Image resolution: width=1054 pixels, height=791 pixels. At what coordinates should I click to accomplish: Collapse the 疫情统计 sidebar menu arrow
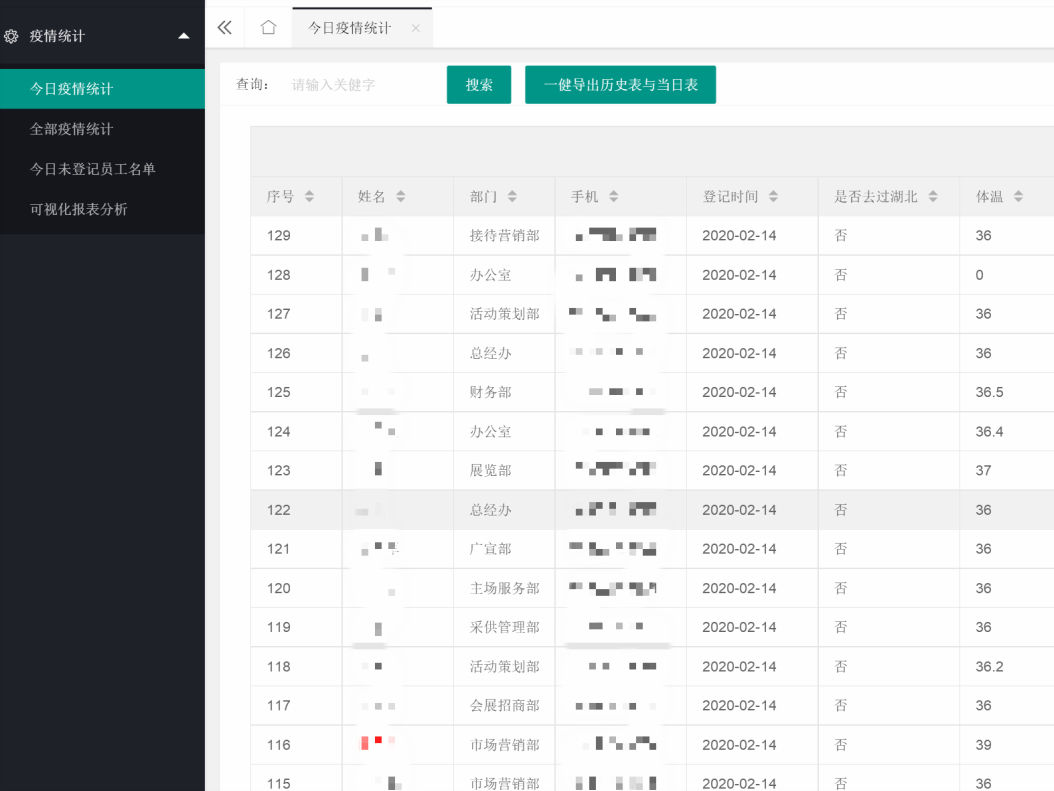point(183,36)
